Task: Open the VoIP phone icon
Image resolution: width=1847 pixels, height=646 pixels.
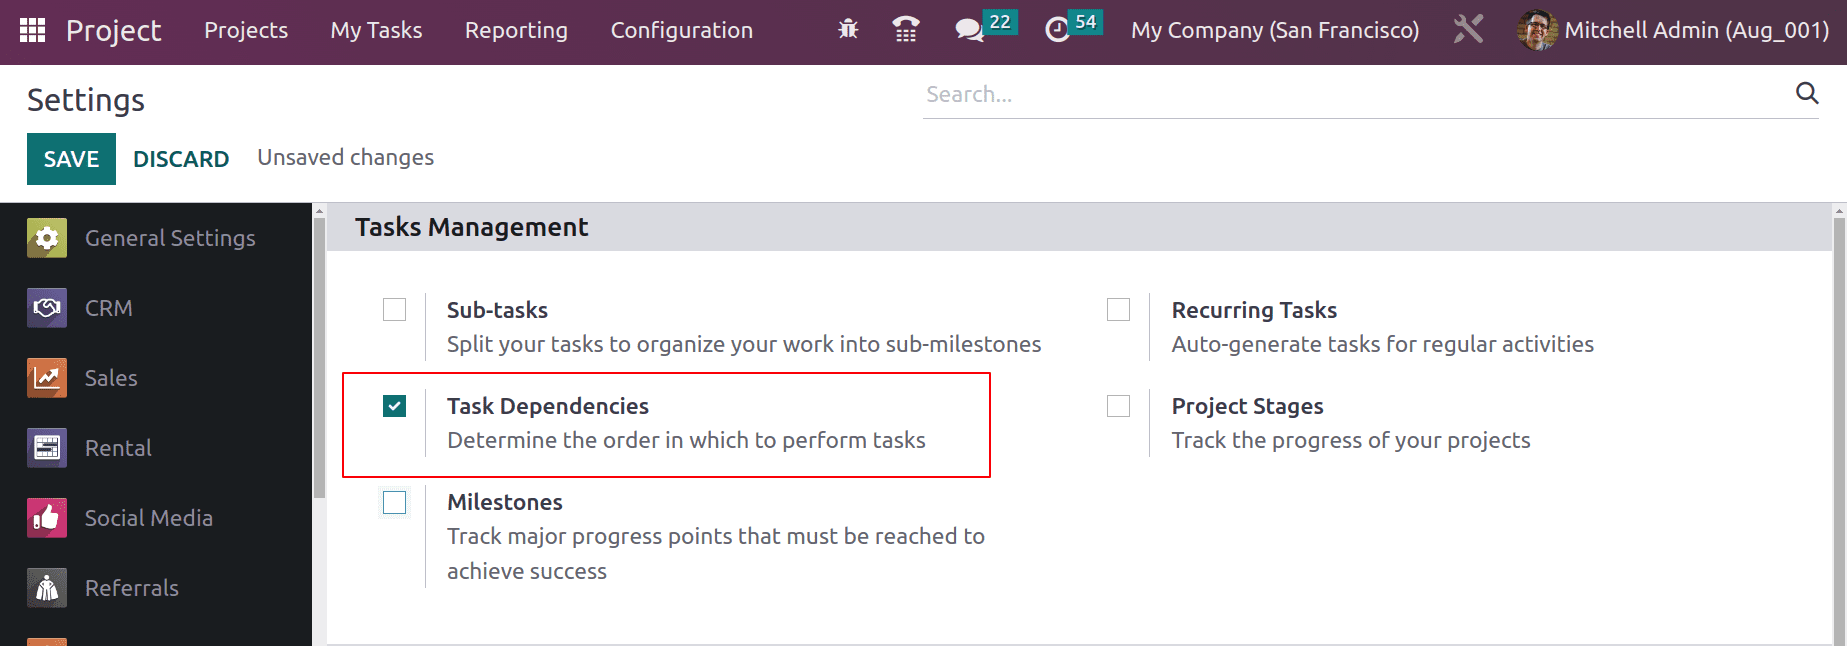Action: pyautogui.click(x=906, y=30)
